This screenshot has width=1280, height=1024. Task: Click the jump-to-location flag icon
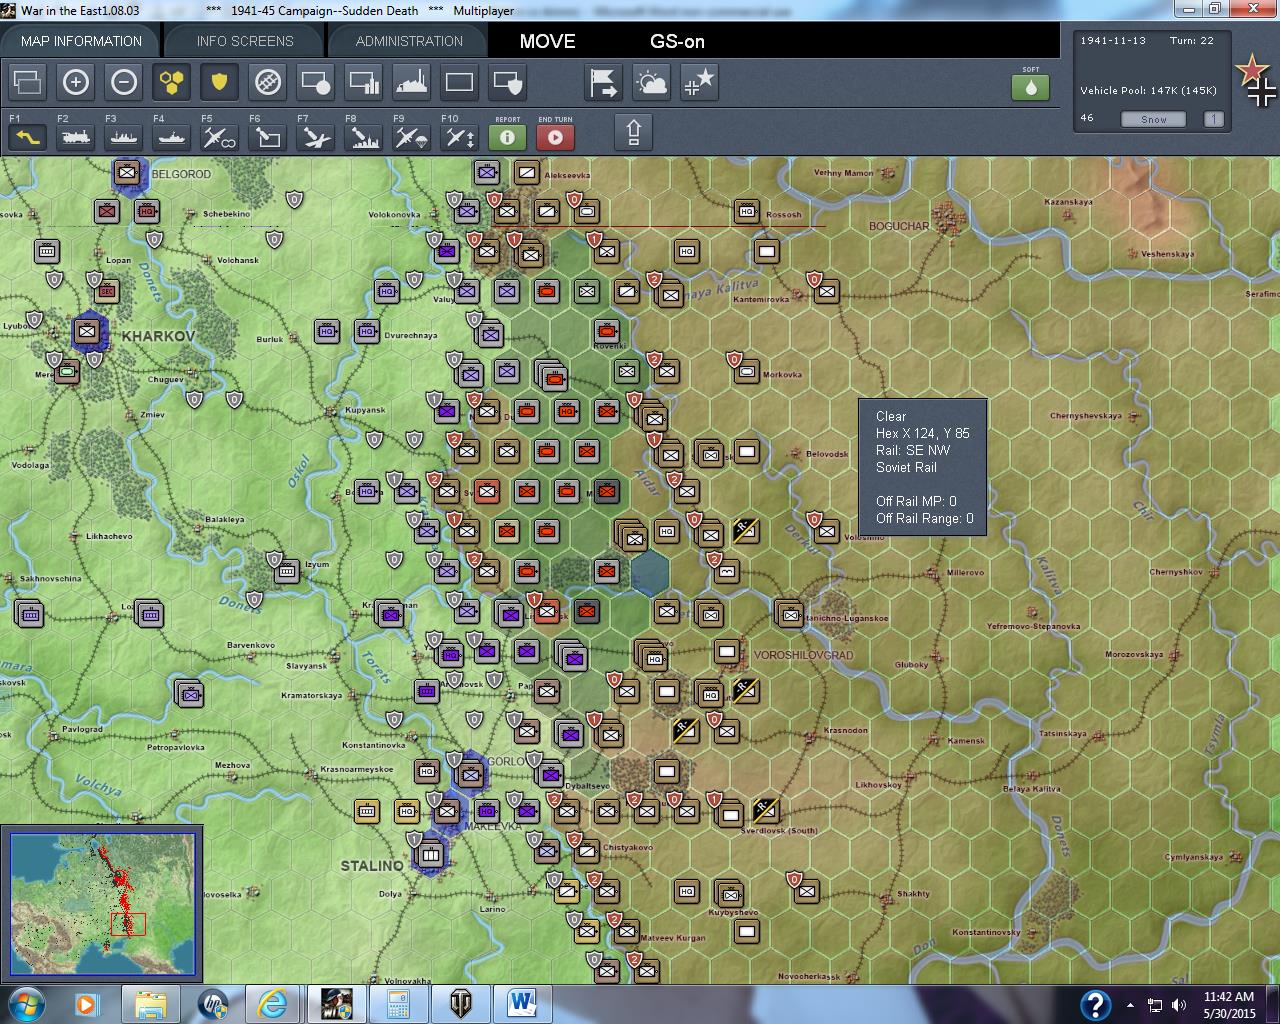[x=603, y=83]
